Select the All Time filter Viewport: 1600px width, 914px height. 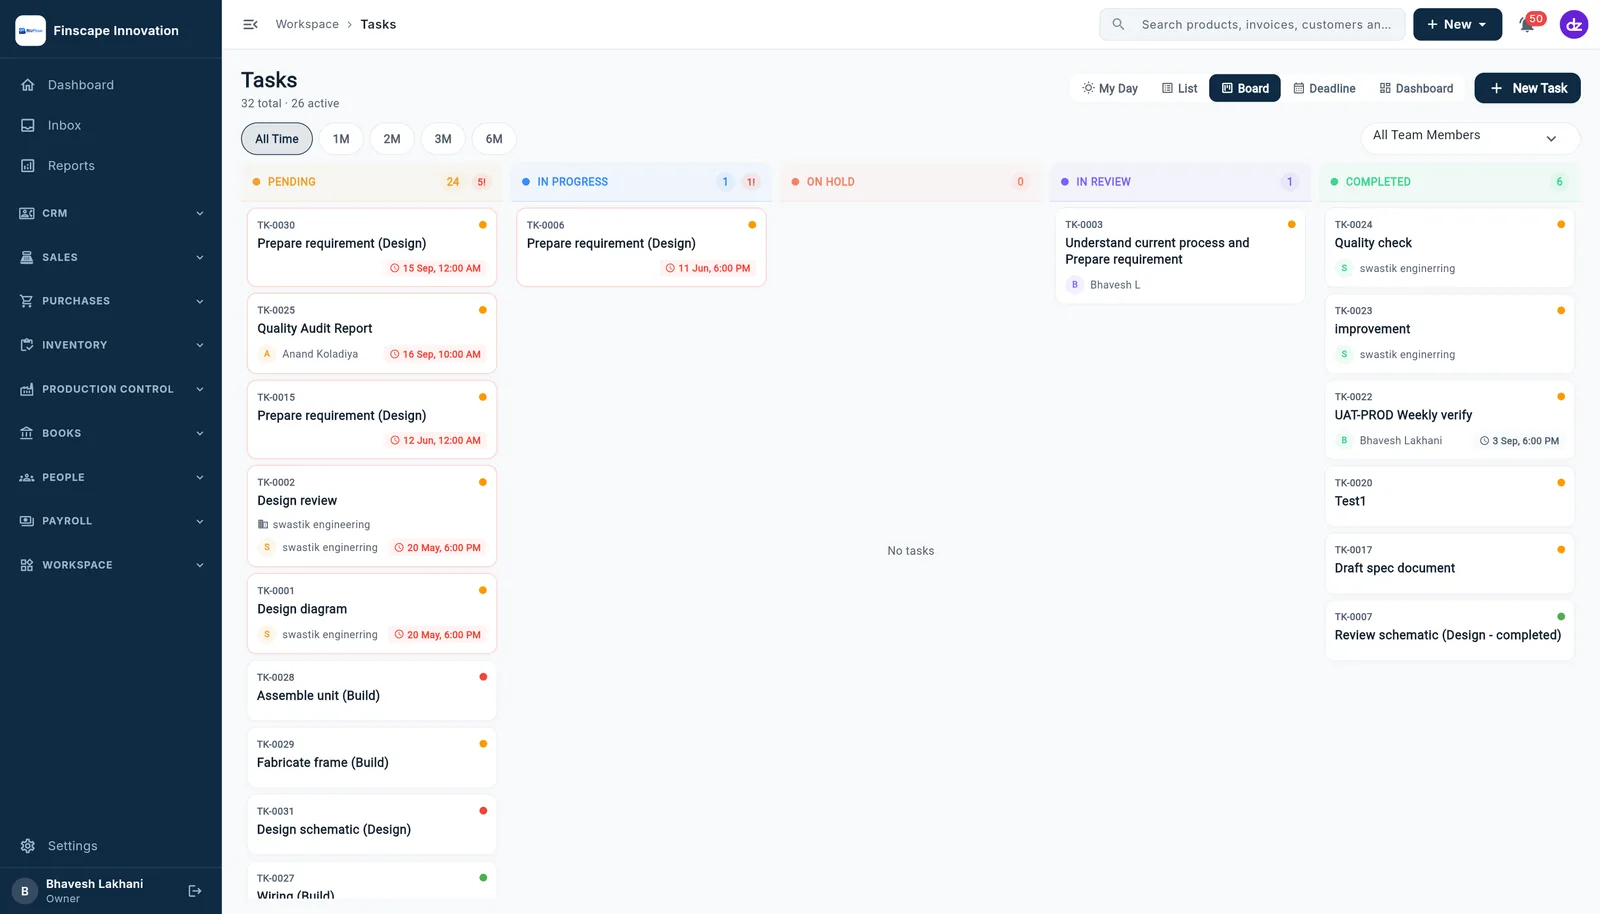pos(277,139)
